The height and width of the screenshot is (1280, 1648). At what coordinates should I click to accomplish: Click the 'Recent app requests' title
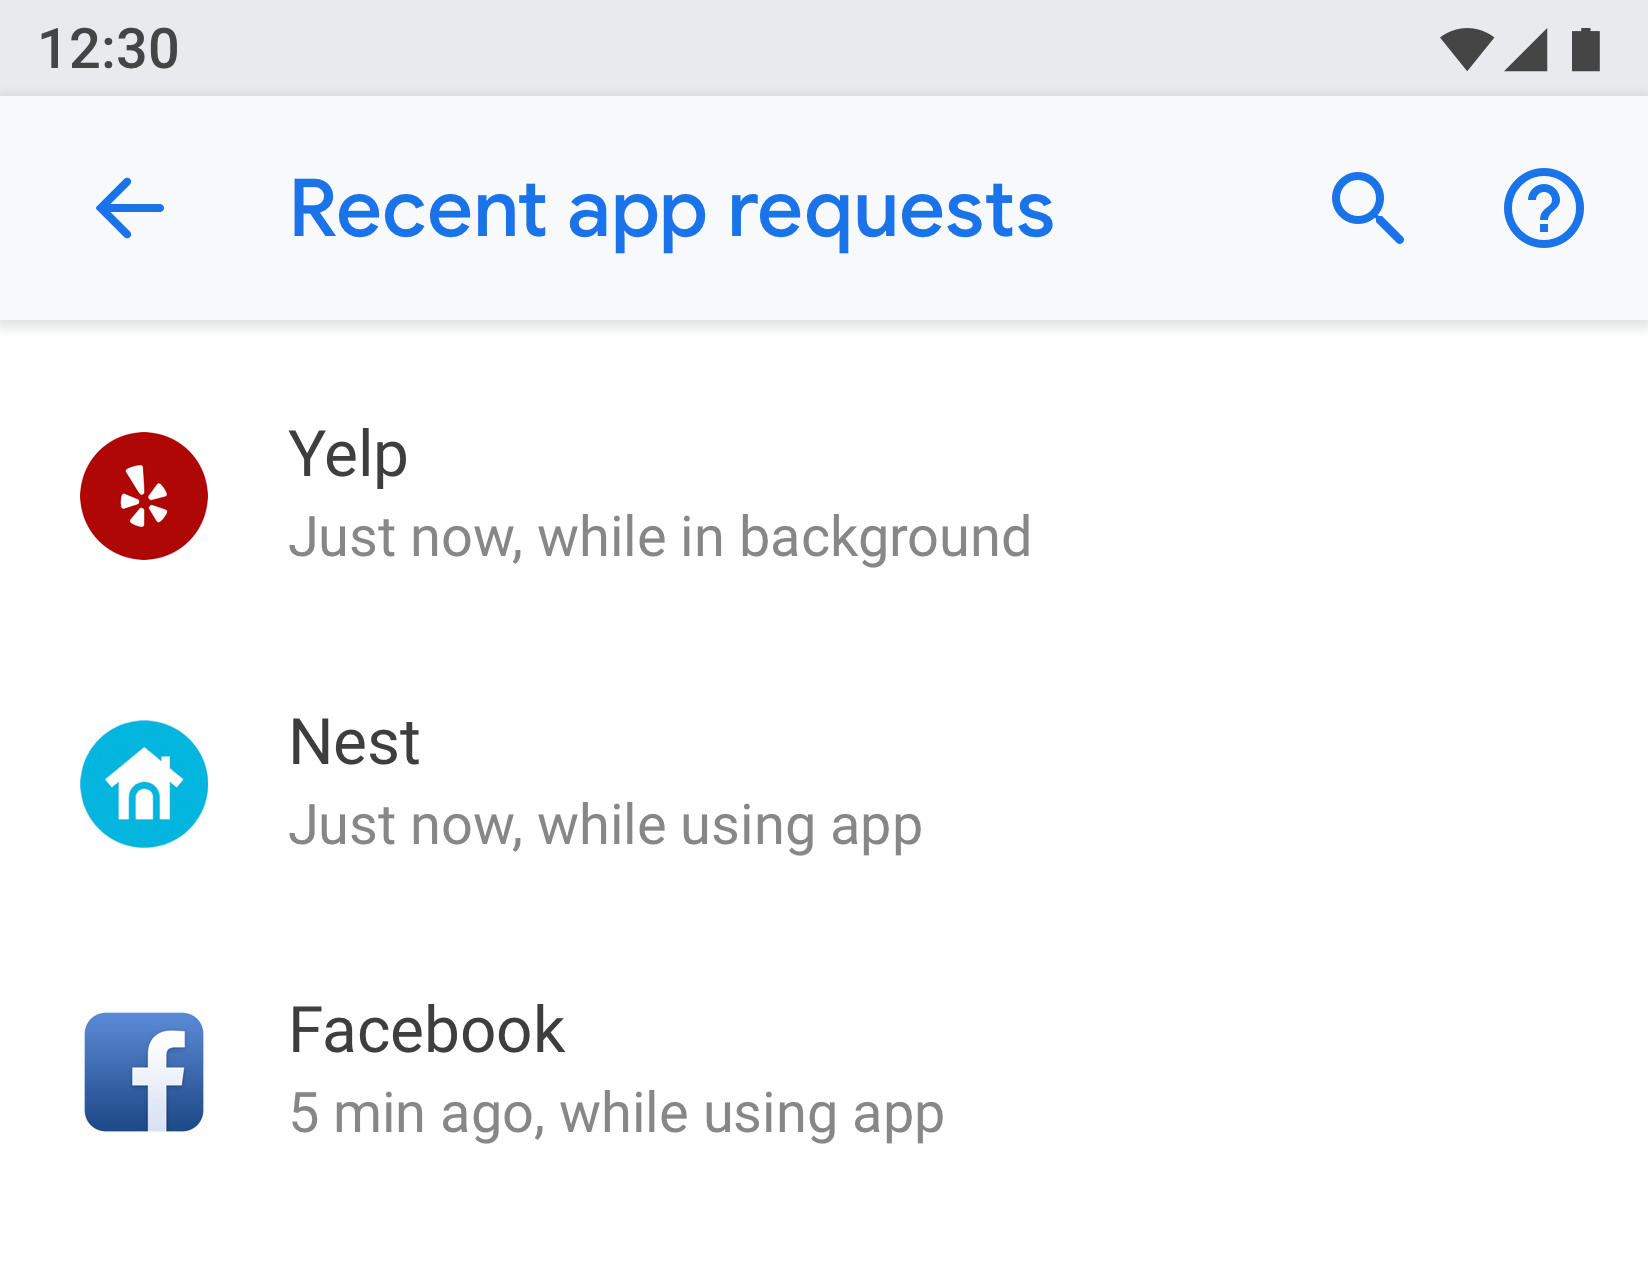672,210
